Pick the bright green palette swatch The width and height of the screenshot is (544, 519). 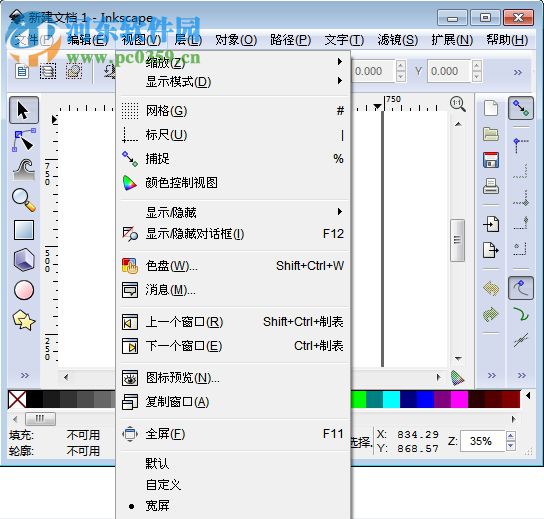click(x=358, y=399)
